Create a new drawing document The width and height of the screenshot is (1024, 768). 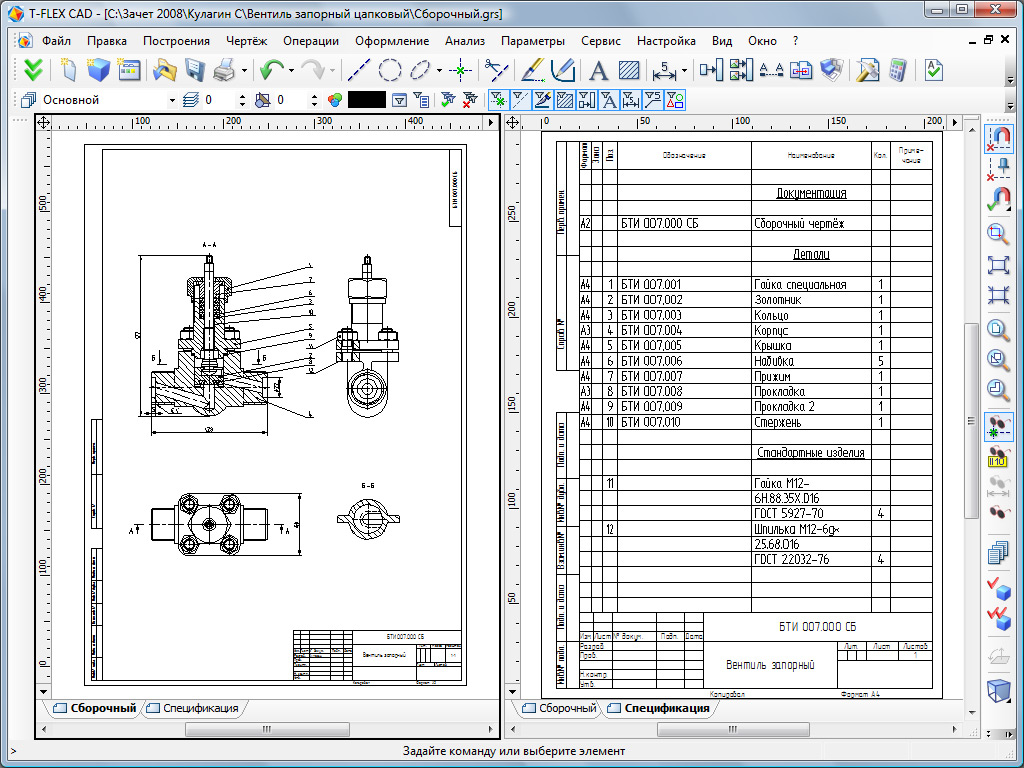pos(69,70)
